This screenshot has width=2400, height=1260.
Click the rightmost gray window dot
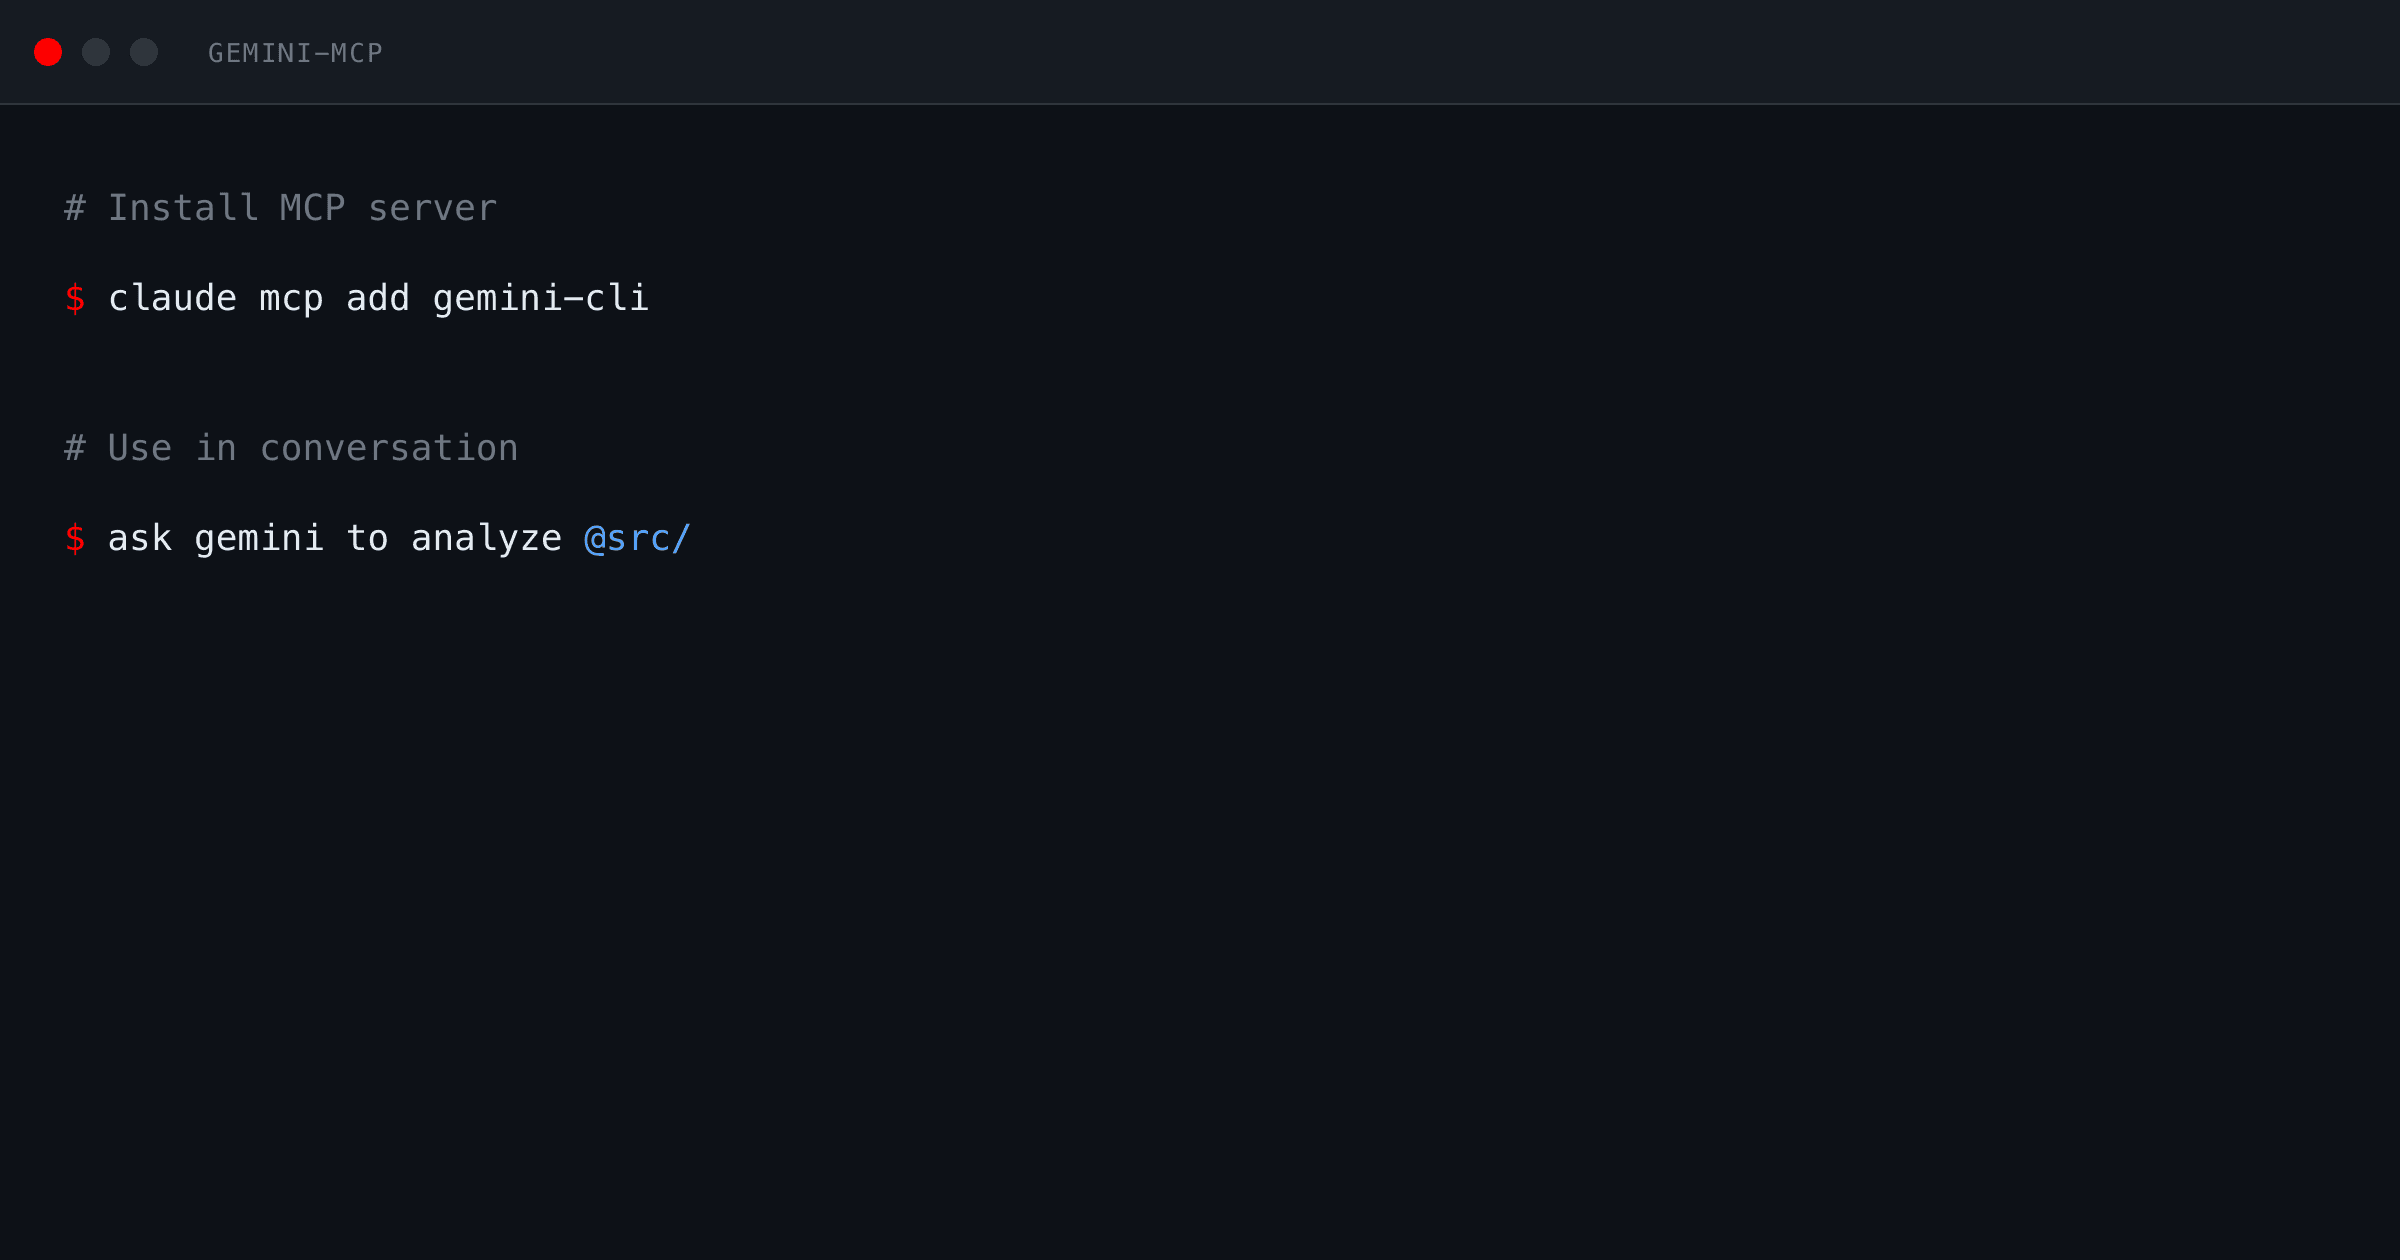(x=144, y=51)
